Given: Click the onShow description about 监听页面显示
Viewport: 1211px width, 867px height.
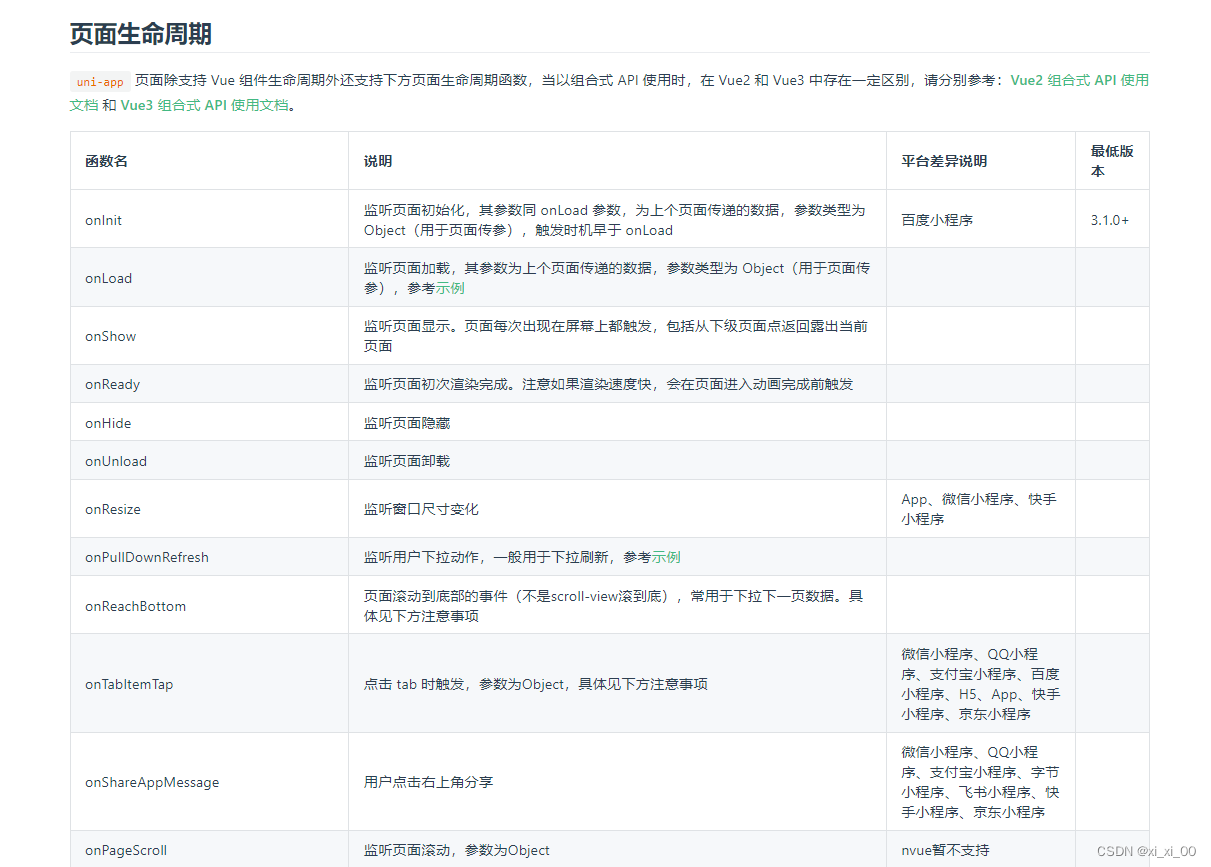Looking at the screenshot, I should pyautogui.click(x=616, y=336).
